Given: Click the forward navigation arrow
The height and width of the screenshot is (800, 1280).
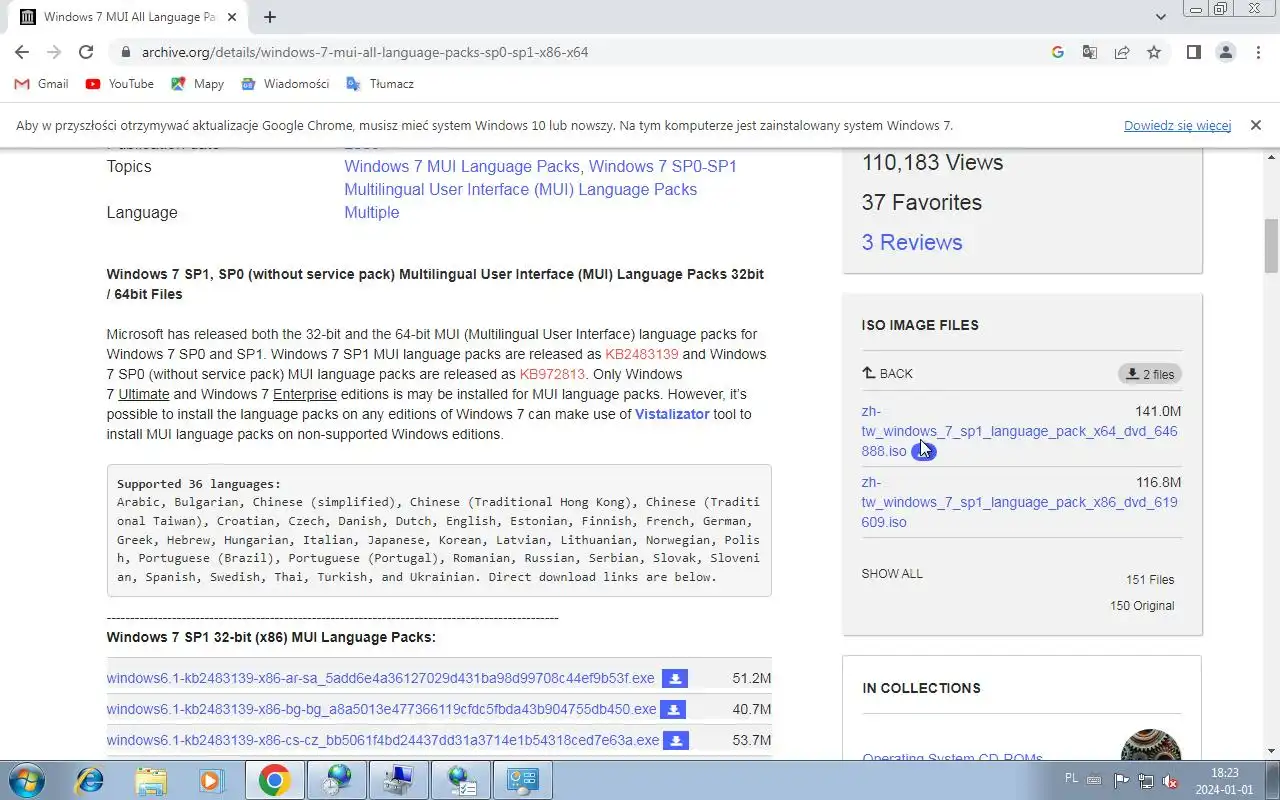Looking at the screenshot, I should 54,52.
